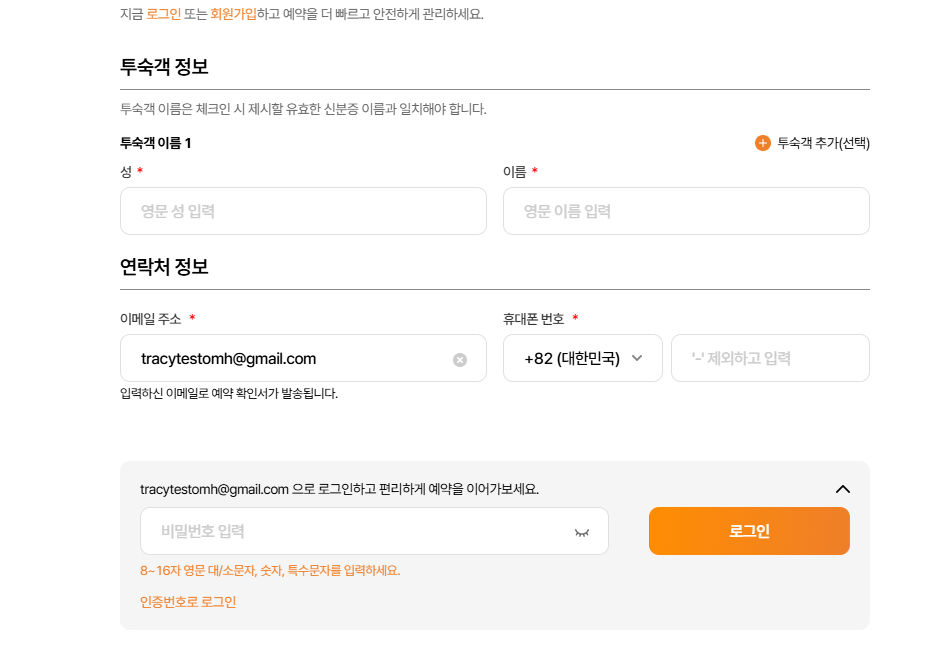The width and height of the screenshot is (930, 652).
Task: Focus the phone number '-' 제외하고 입력 field
Action: point(770,358)
